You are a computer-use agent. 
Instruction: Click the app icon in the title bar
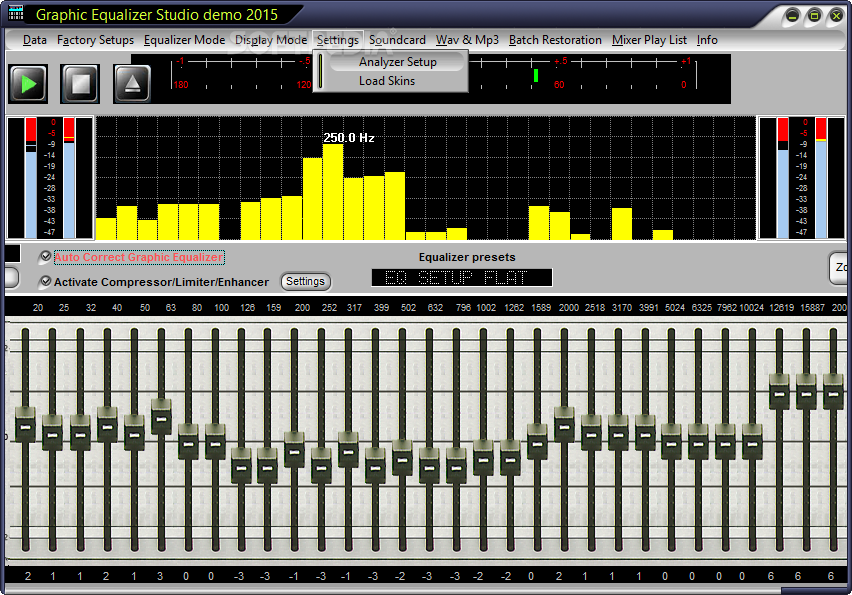16,12
